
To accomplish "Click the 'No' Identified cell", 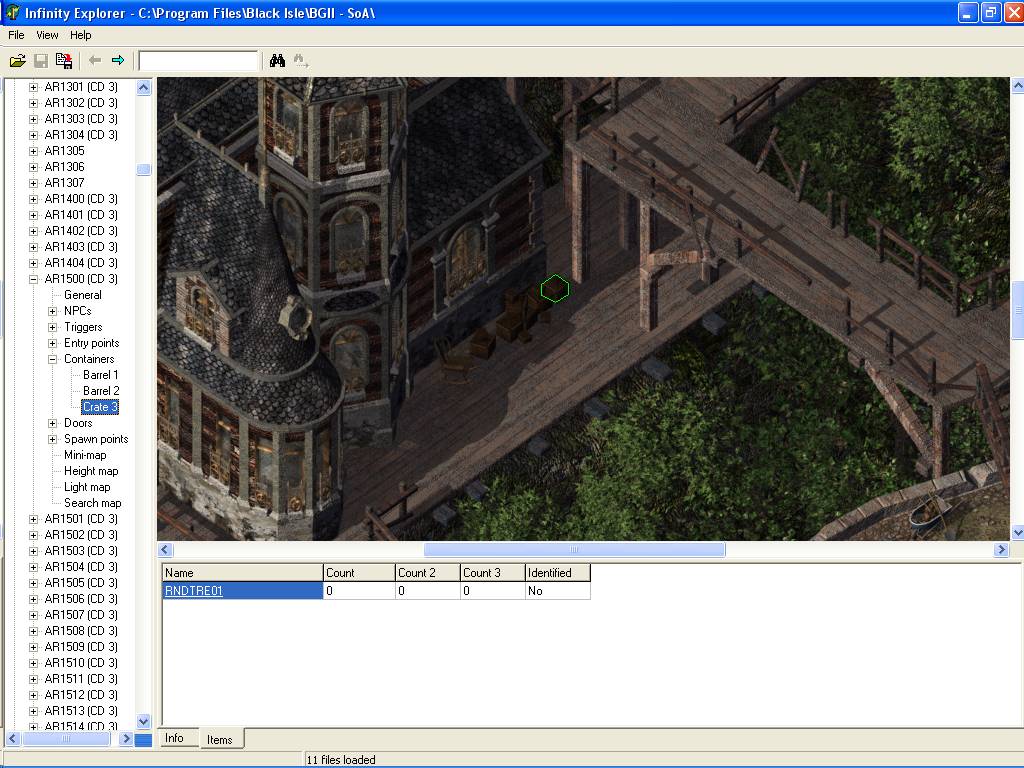I will click(558, 590).
